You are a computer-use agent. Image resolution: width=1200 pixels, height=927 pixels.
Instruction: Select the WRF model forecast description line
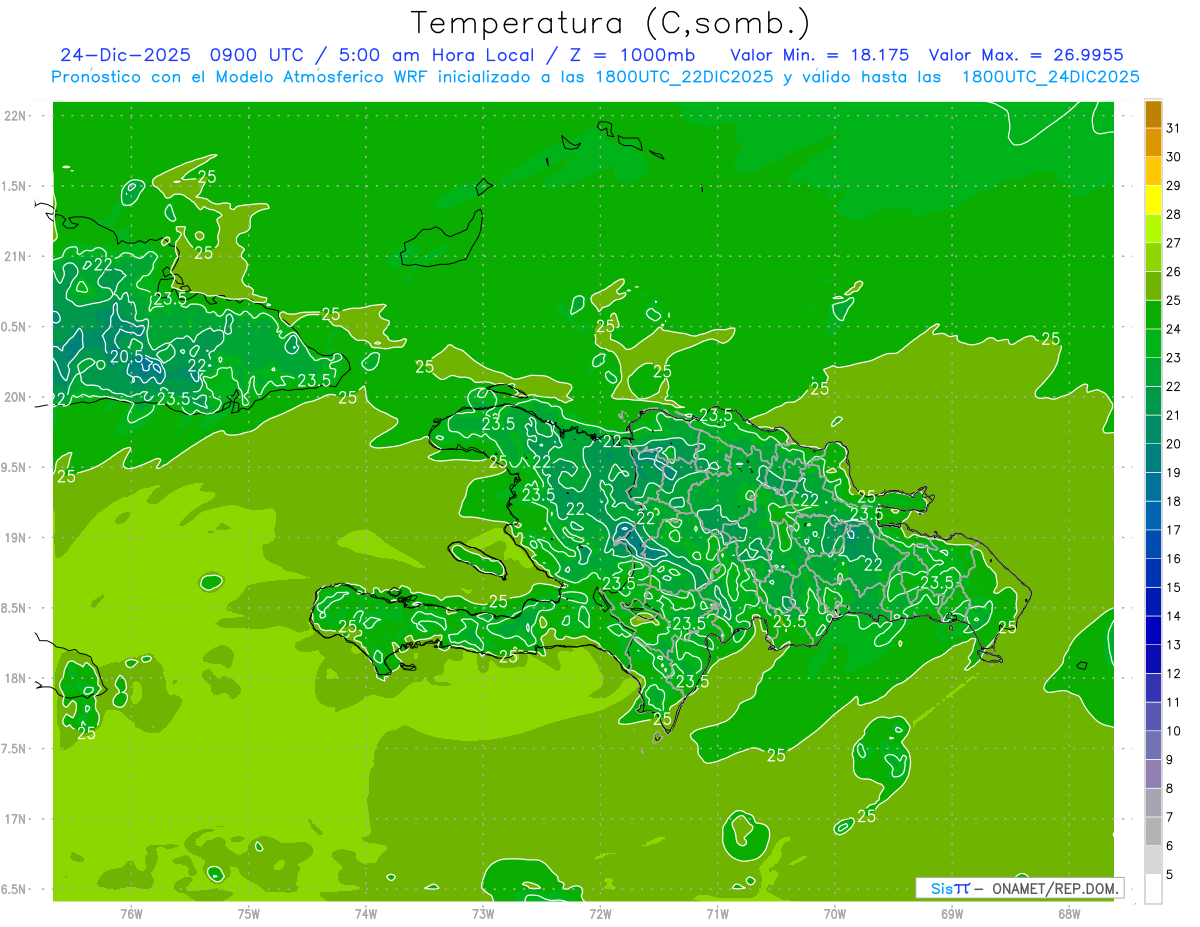click(x=595, y=77)
